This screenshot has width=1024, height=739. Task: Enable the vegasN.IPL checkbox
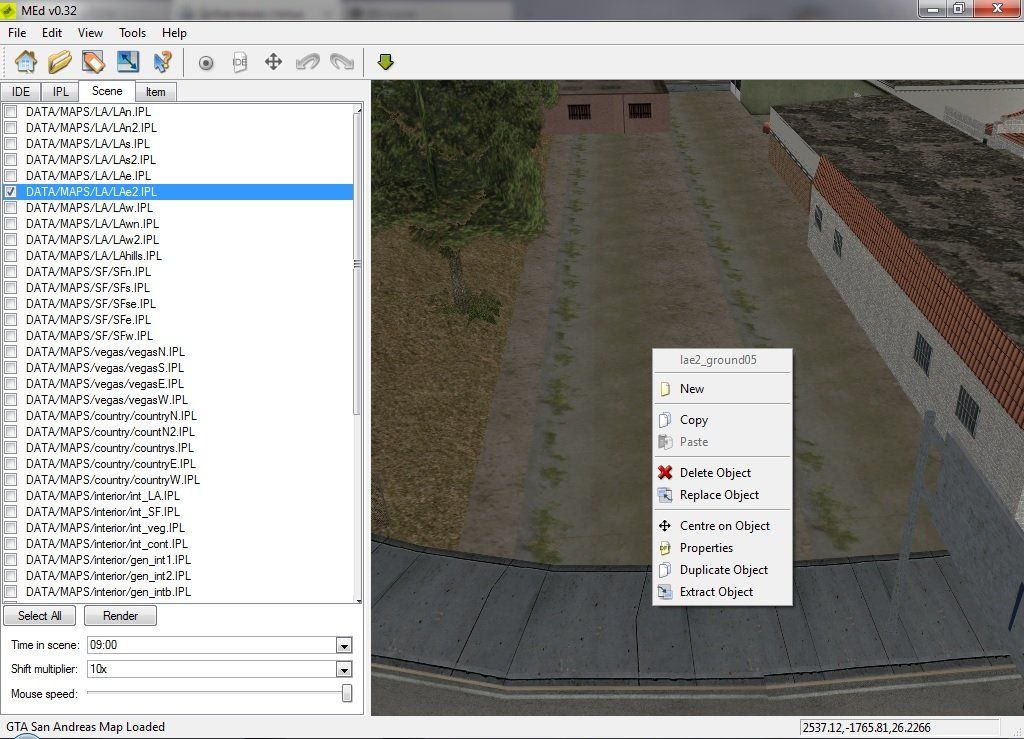point(10,351)
